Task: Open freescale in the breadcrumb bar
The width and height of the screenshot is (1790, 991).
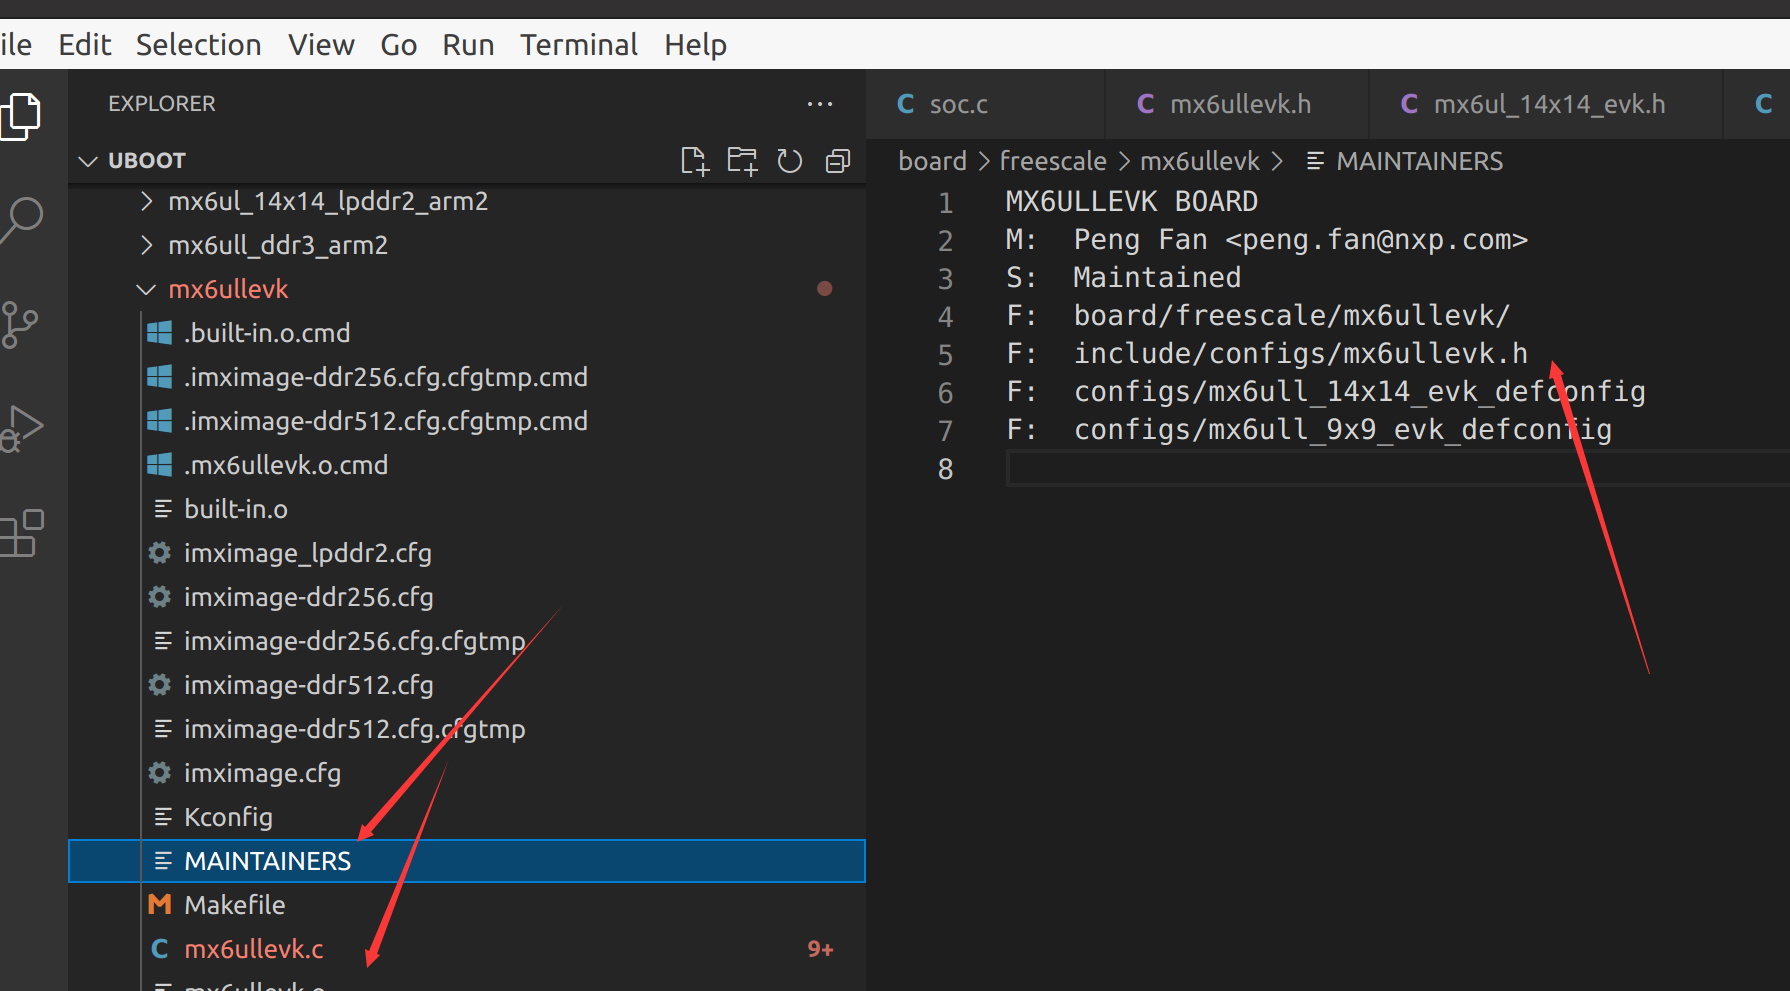Action: point(1053,160)
